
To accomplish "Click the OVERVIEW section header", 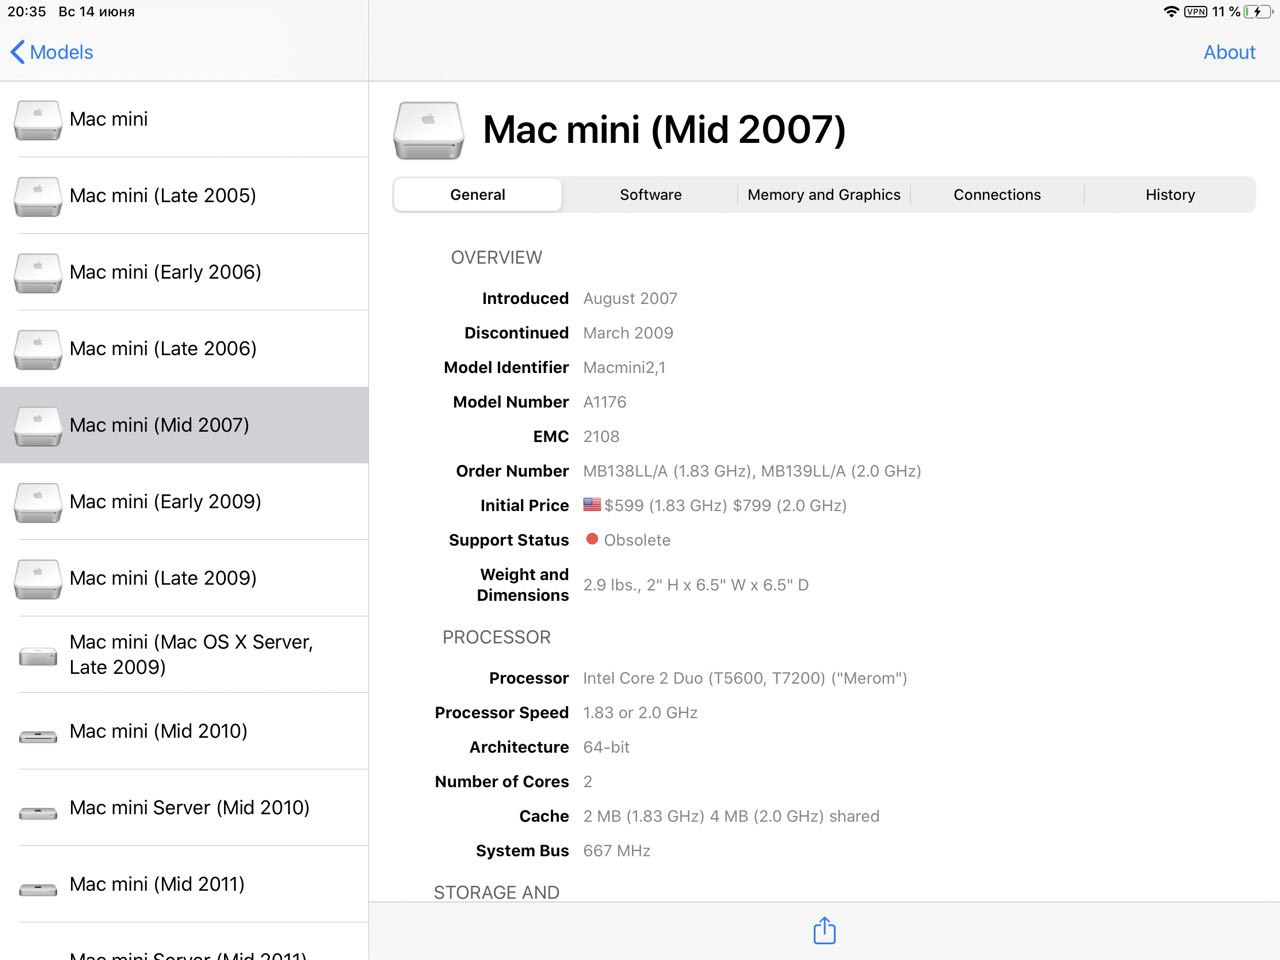I will click(496, 257).
